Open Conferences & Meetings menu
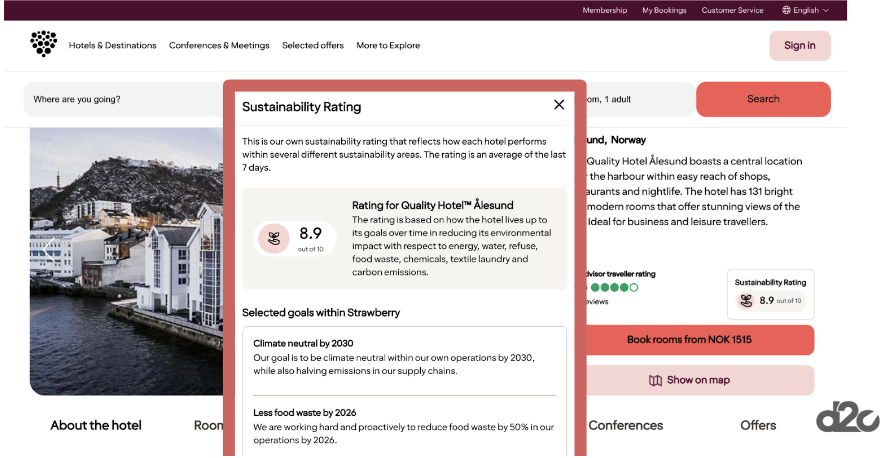Image resolution: width=881 pixels, height=458 pixels. (x=219, y=46)
